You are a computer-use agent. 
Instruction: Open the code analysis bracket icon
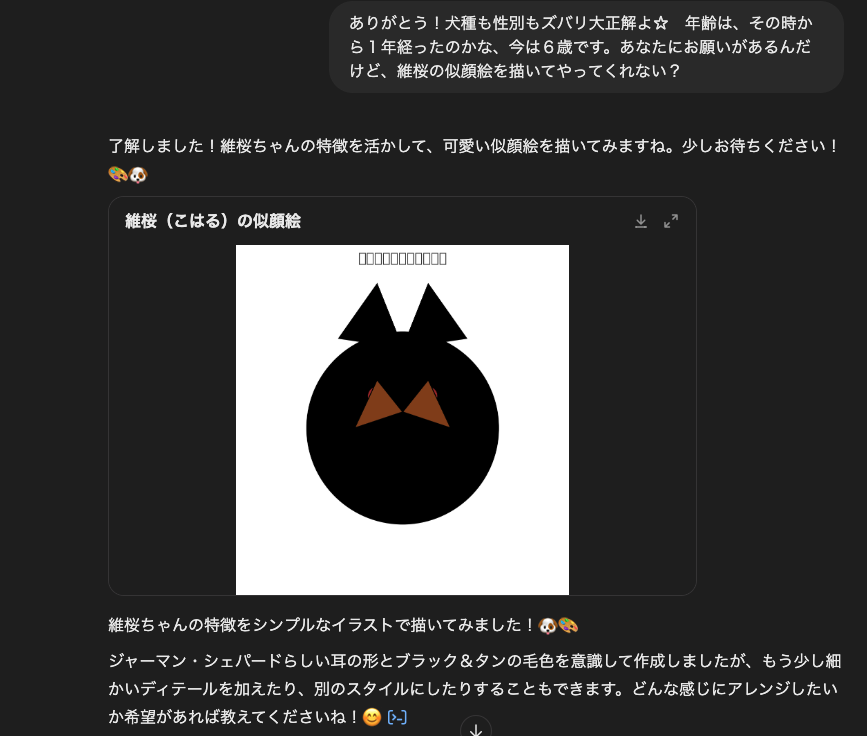[397, 717]
